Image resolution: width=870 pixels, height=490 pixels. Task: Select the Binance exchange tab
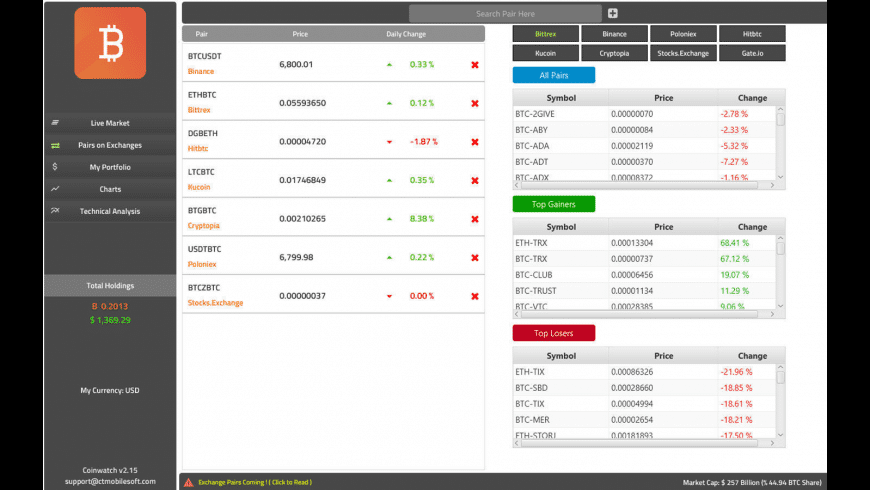point(614,34)
